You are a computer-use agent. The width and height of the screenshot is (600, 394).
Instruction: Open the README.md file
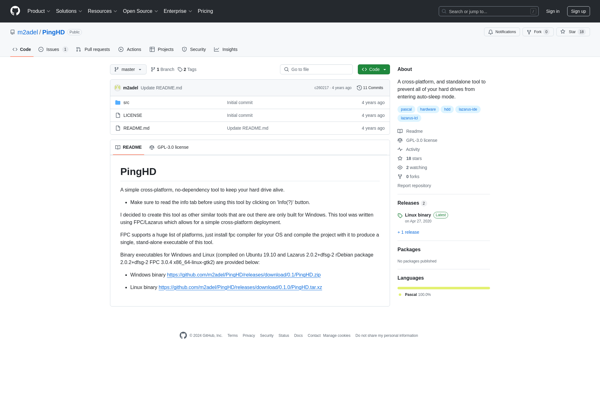pos(136,128)
